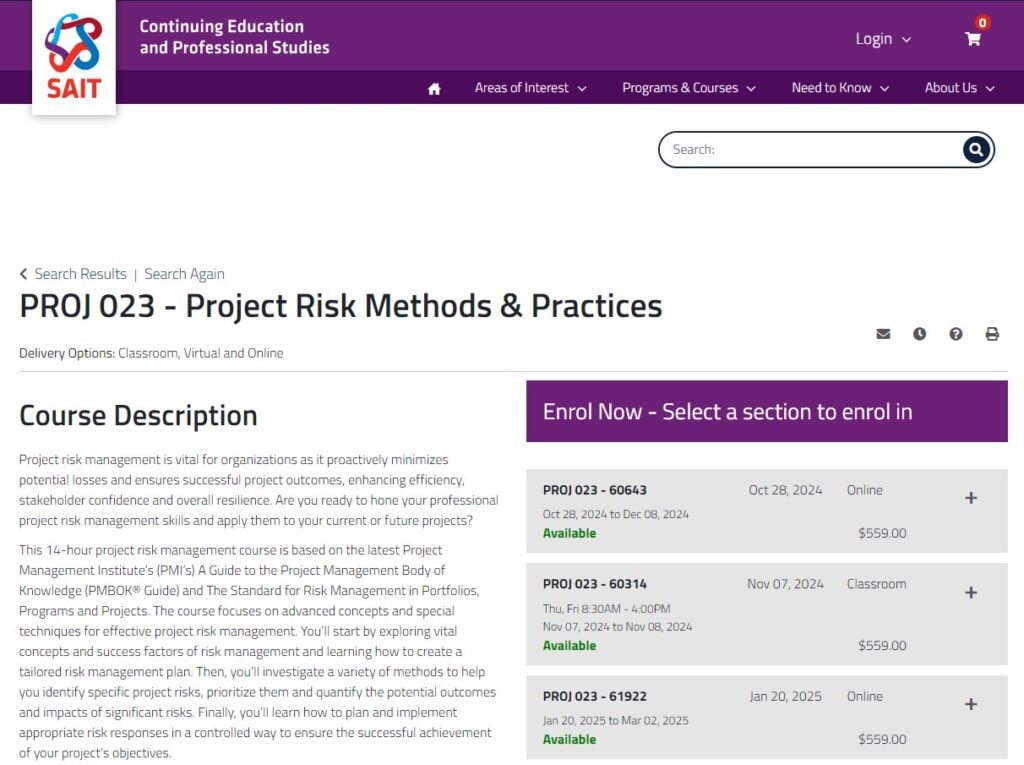Expand section PROJ 023 - 60643 plus
This screenshot has width=1024, height=765.
click(x=971, y=498)
